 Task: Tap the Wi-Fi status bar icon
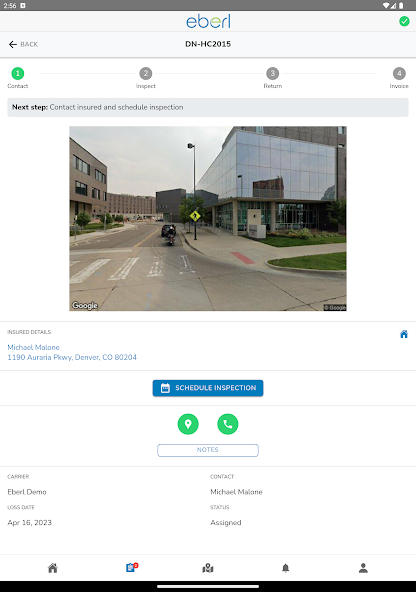click(386, 5)
